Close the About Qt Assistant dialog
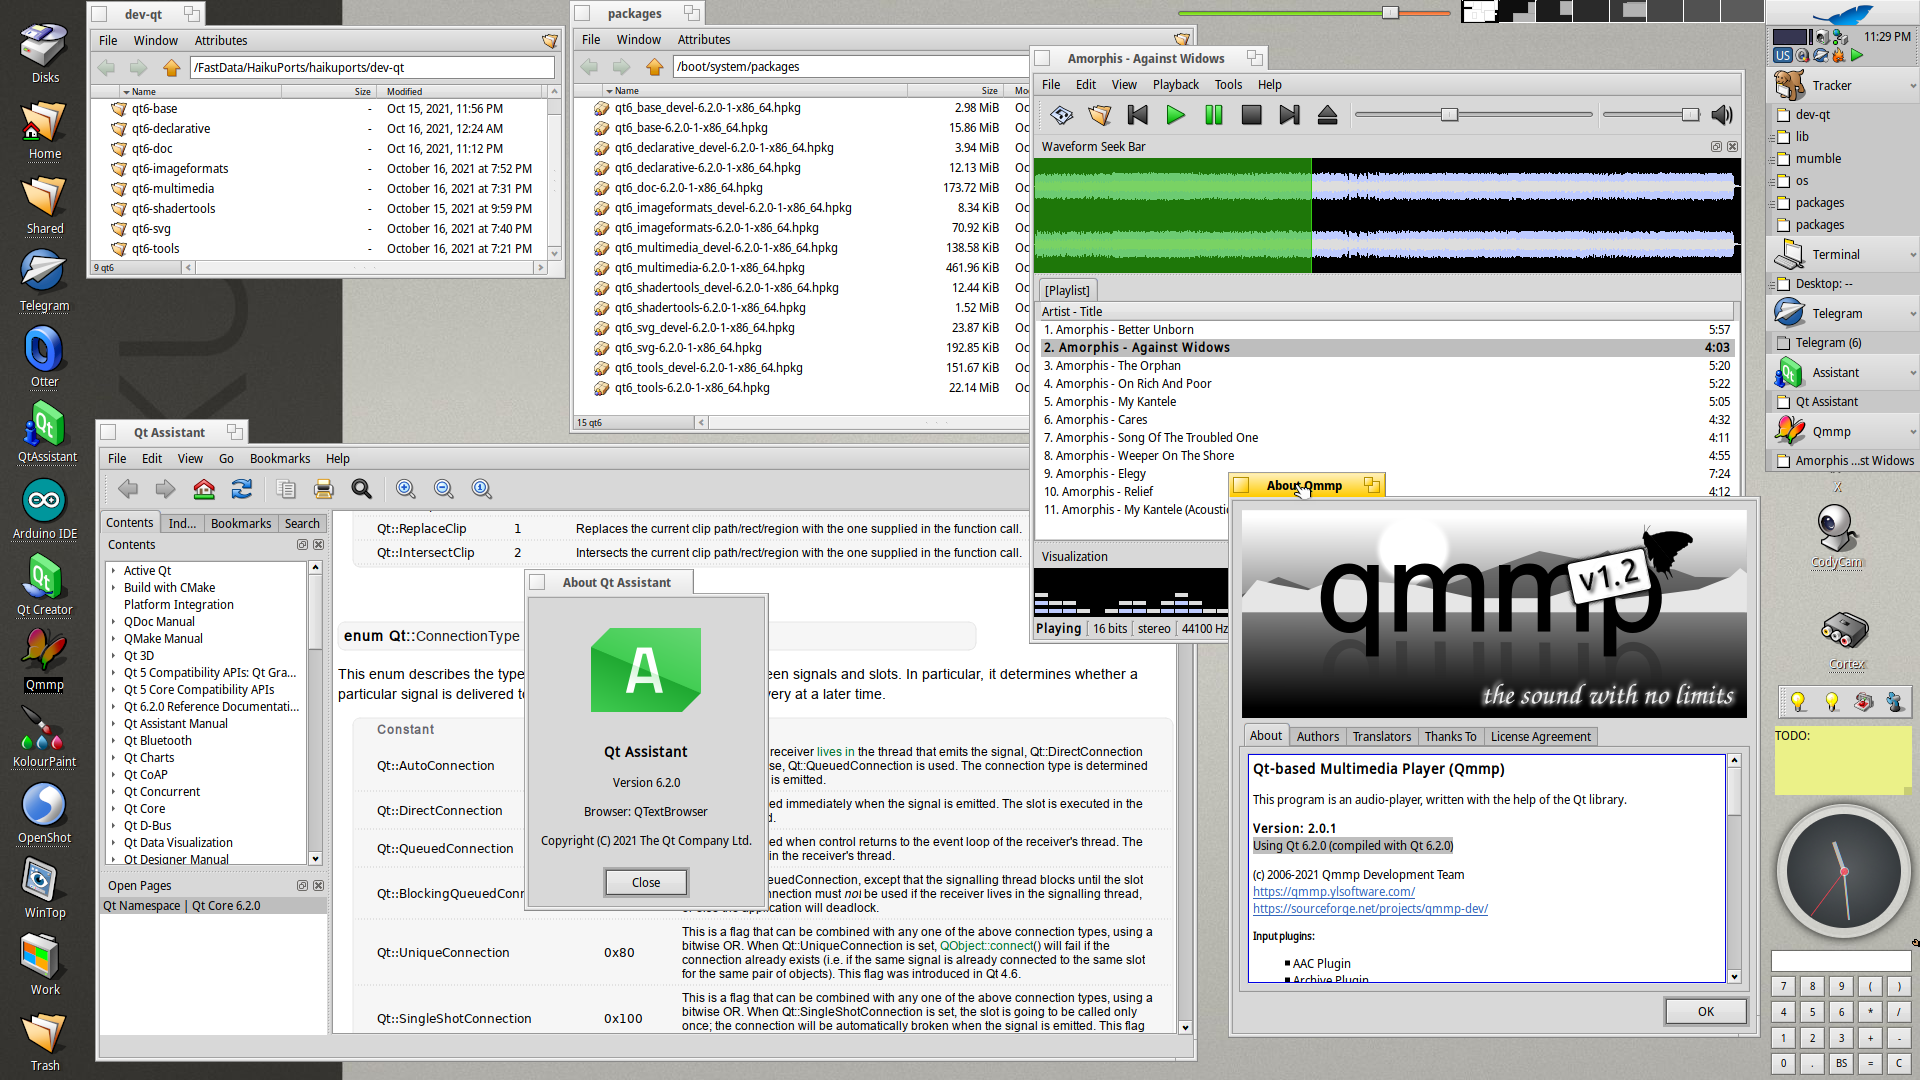Viewport: 1920px width, 1080px height. (x=646, y=883)
